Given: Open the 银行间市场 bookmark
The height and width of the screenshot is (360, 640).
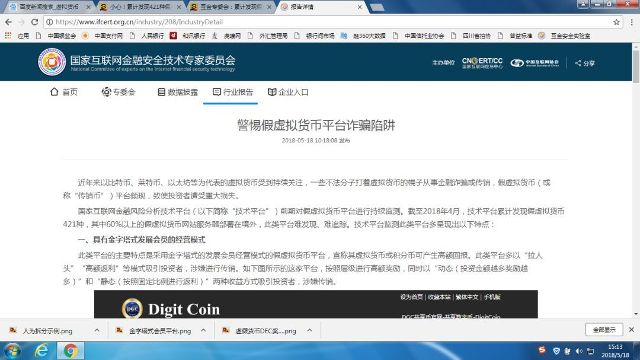Looking at the screenshot, I should (315, 36).
